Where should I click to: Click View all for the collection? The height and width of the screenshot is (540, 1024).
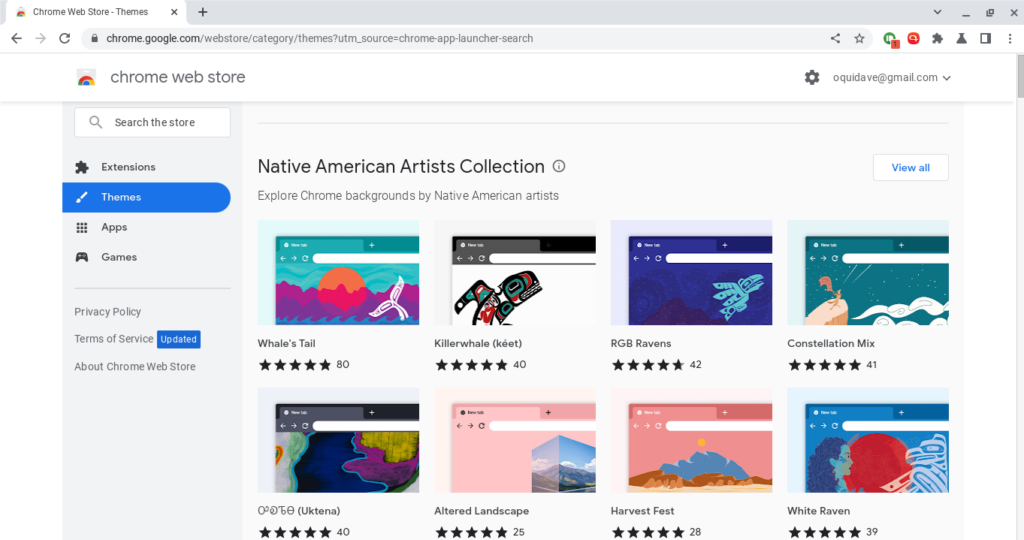click(910, 168)
